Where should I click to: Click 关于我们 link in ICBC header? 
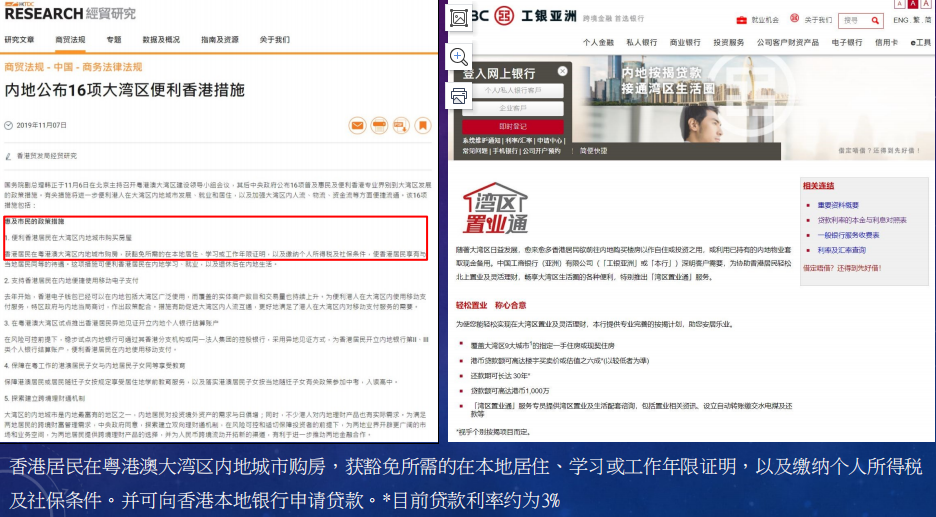click(818, 20)
